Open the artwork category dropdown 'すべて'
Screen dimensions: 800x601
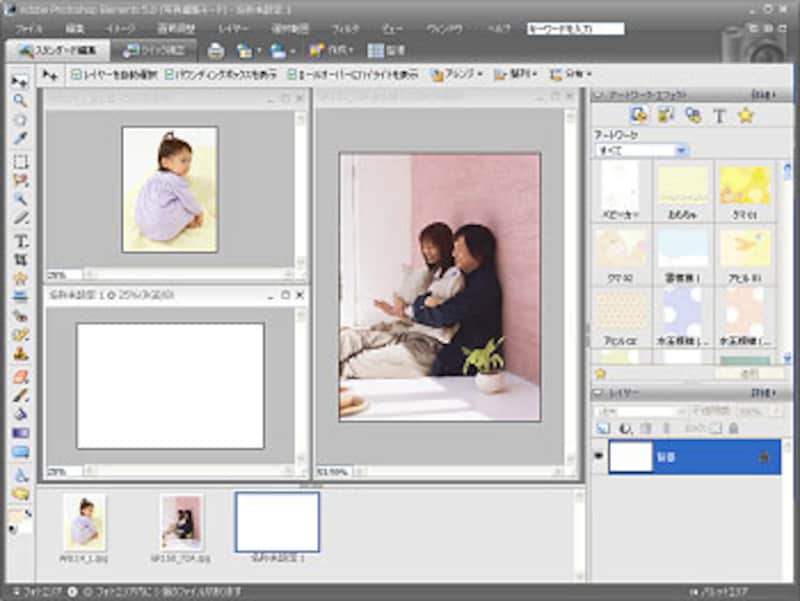click(641, 150)
